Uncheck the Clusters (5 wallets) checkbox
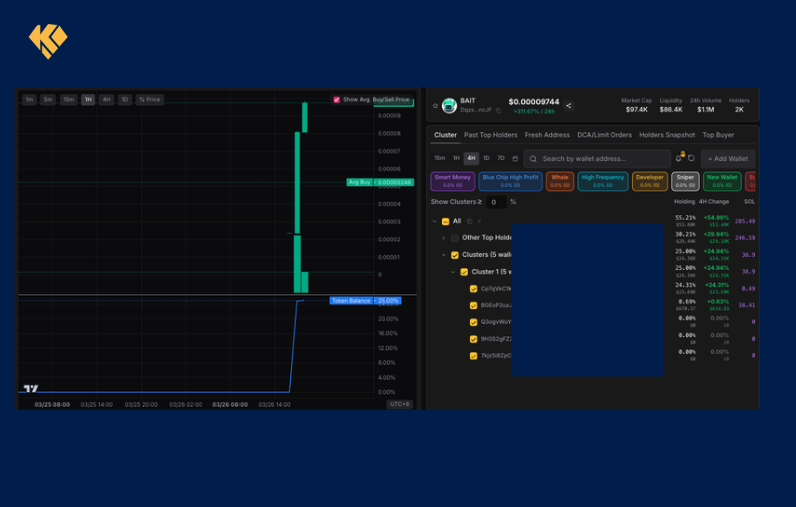This screenshot has height=507, width=796. point(455,255)
